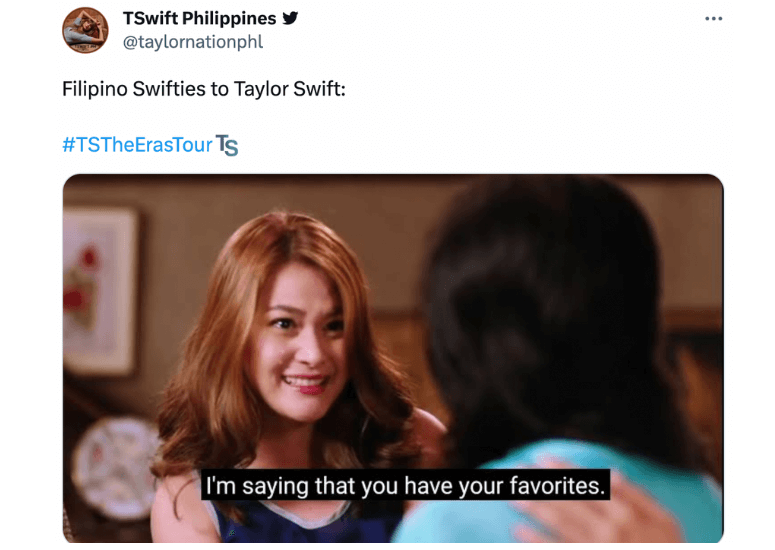The width and height of the screenshot is (775, 550).
Task: Open the @taylornationphl handle link
Action: (x=193, y=42)
